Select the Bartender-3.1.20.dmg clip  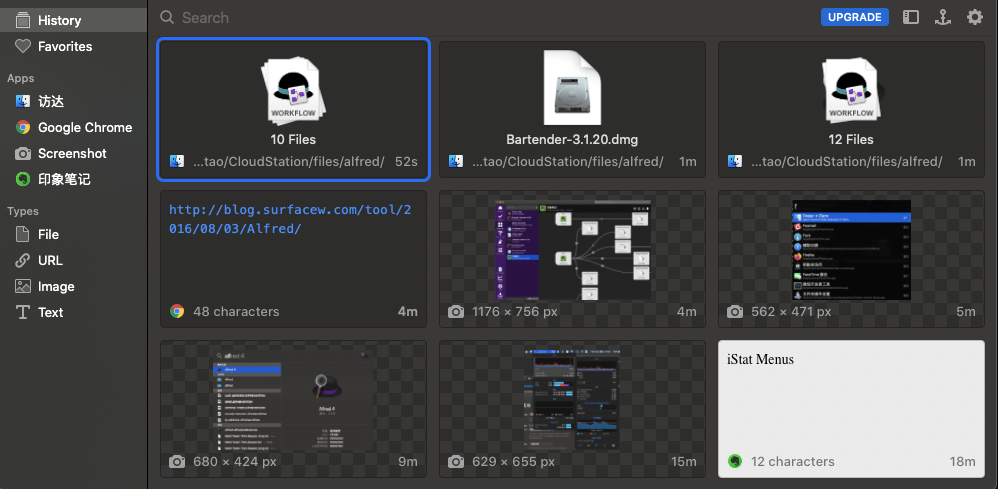(572, 110)
